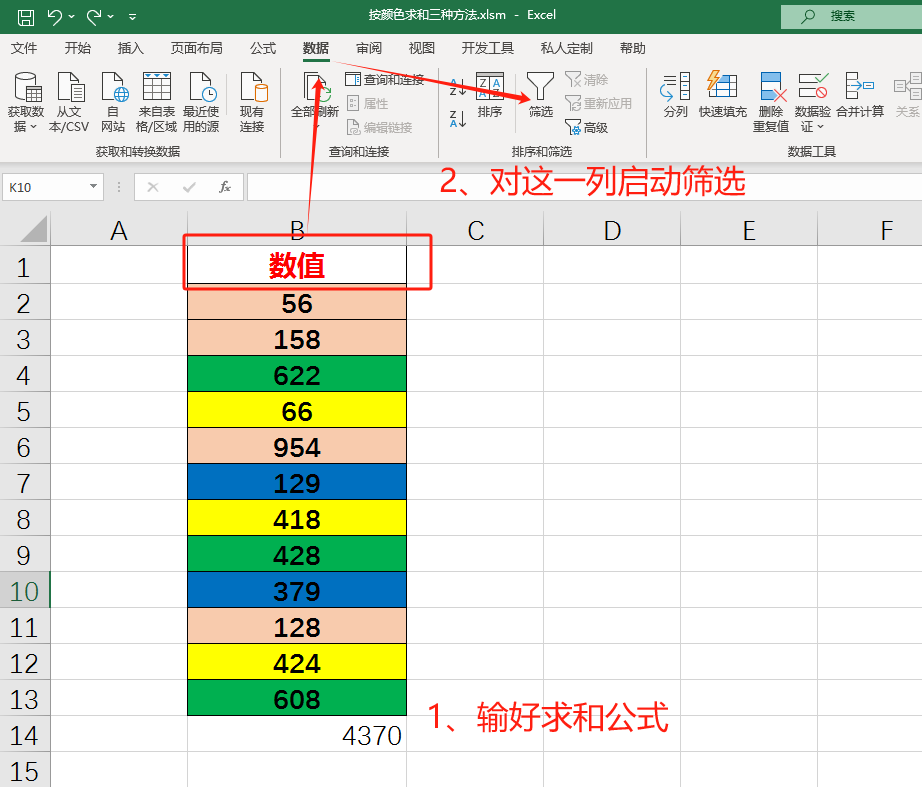Import data using 从文本/CSV icon
Viewport: 922px width, 787px height.
coord(69,102)
